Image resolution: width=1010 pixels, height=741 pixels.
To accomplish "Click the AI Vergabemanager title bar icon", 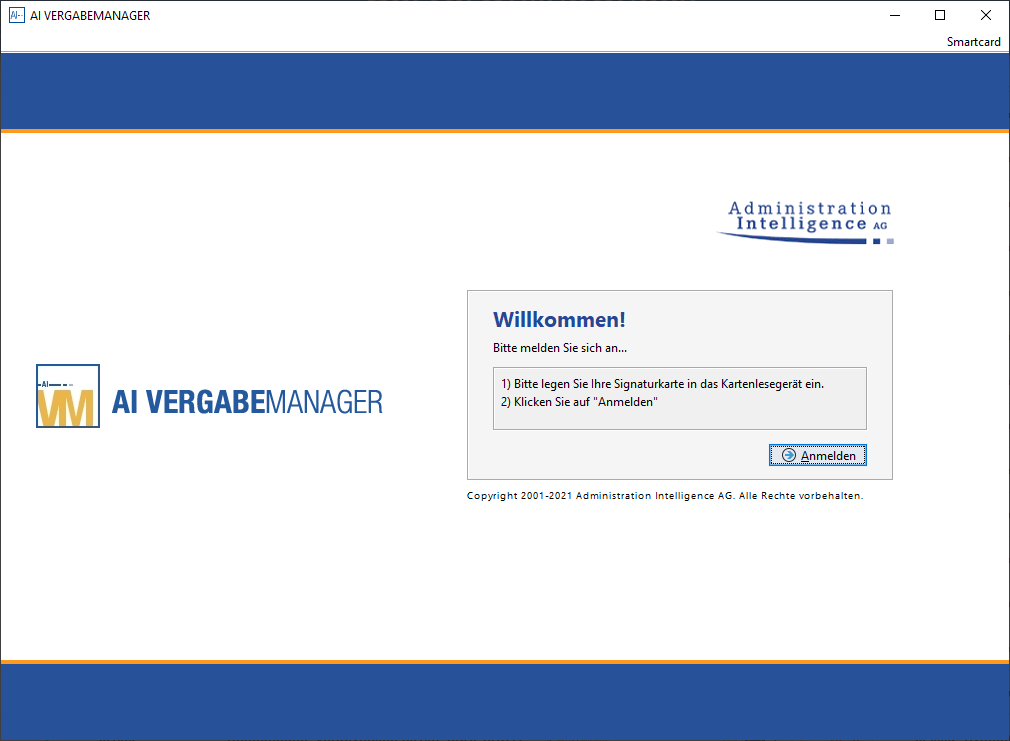I will [x=16, y=15].
